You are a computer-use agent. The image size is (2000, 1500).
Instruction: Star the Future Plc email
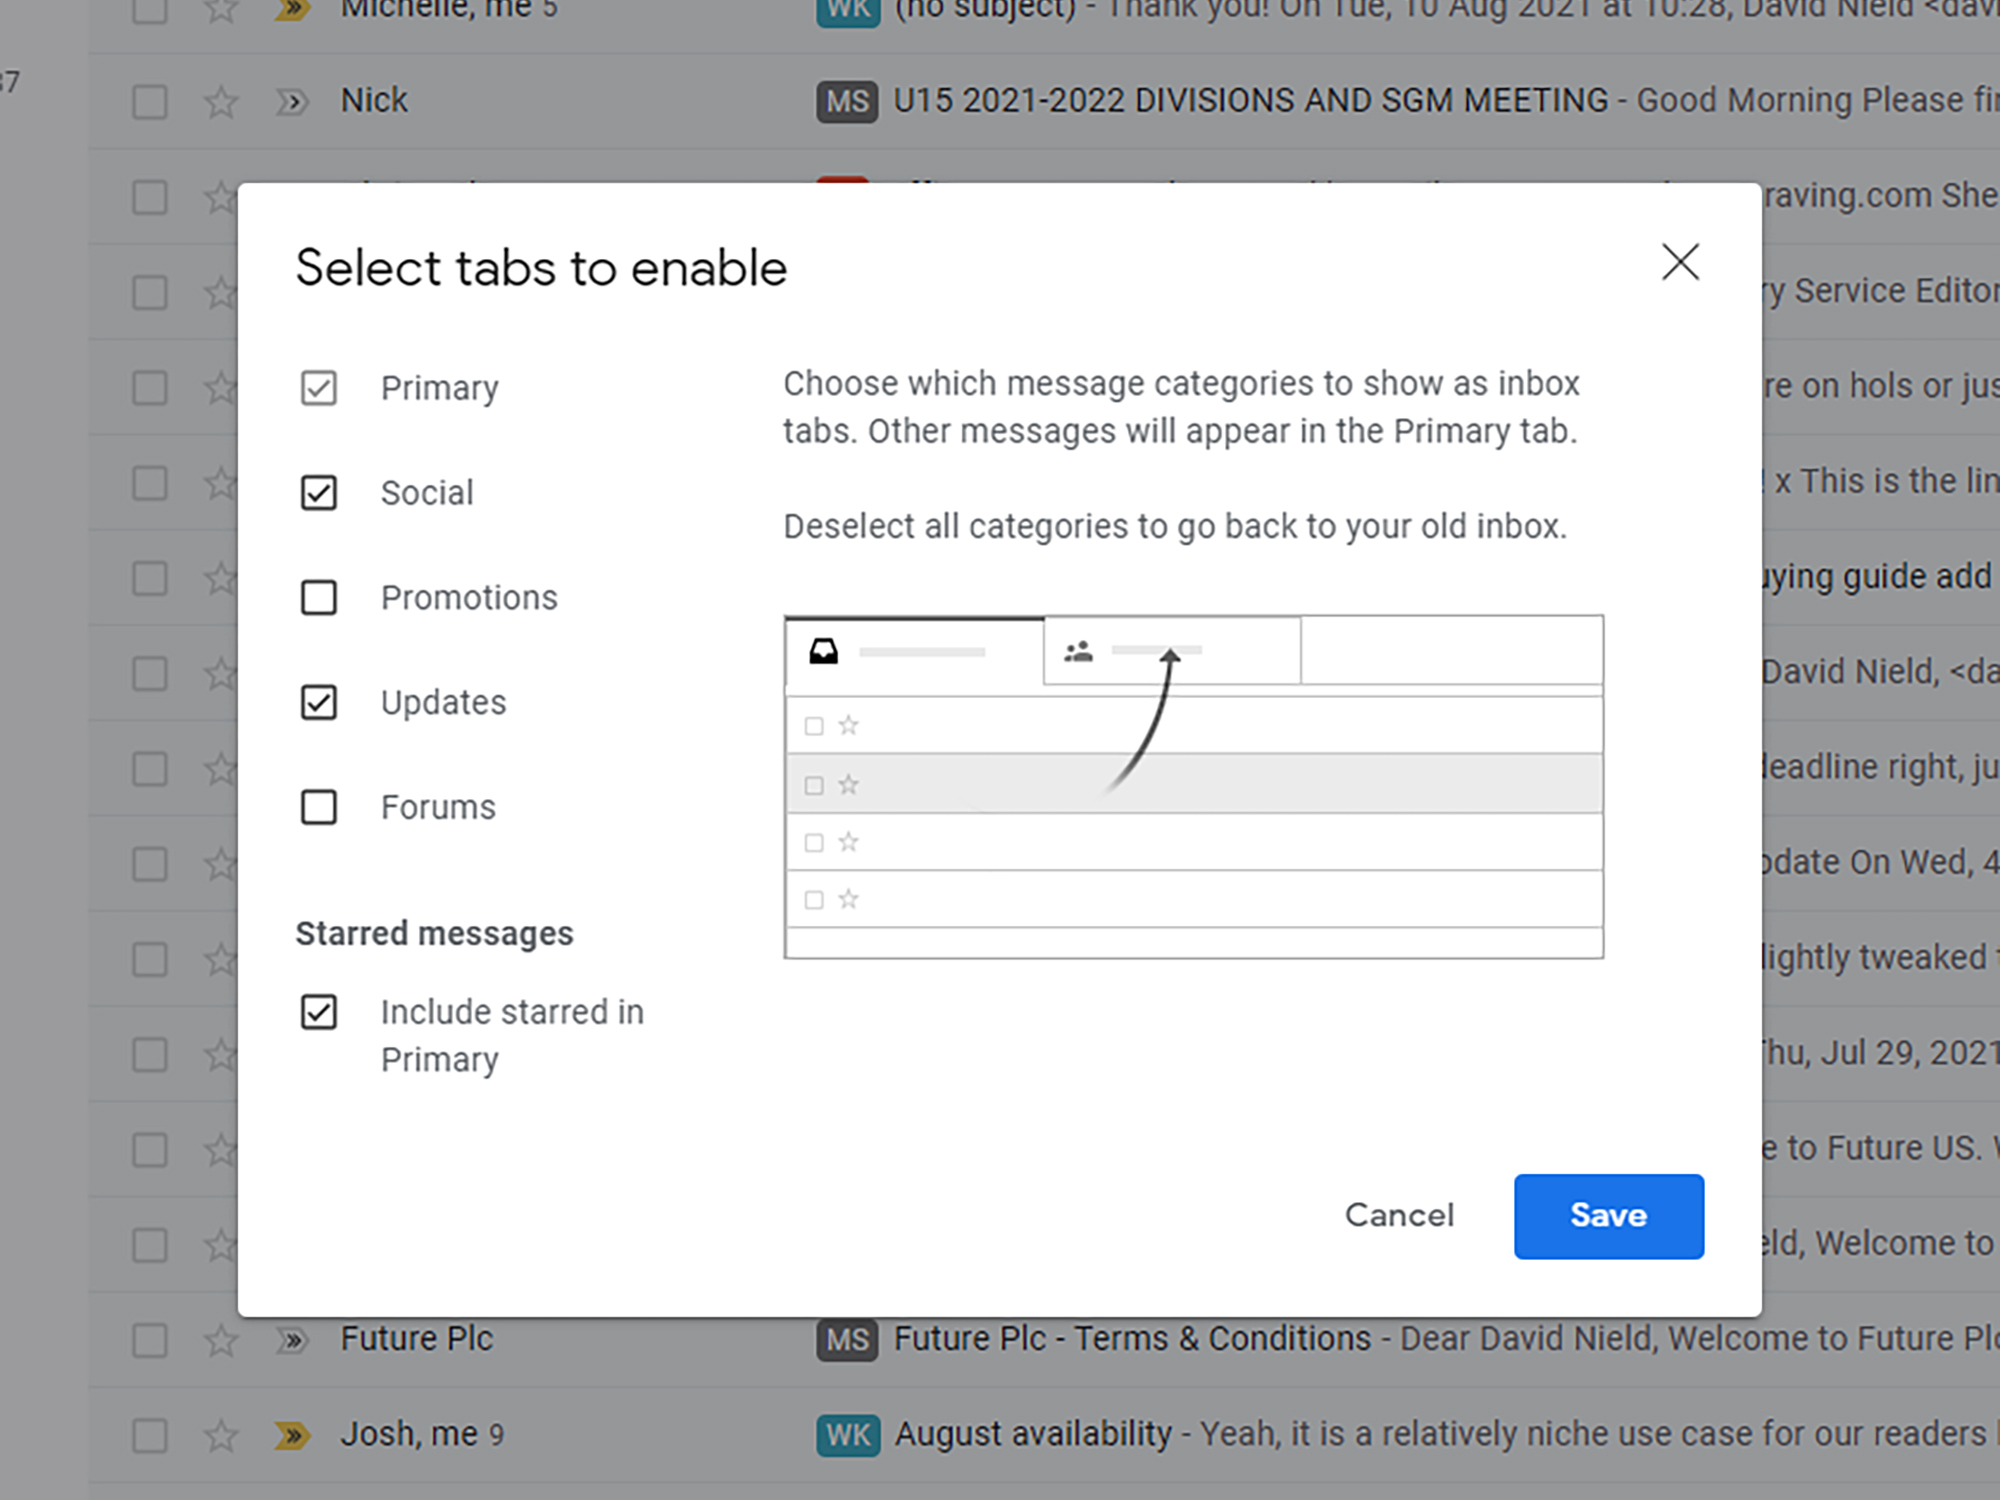click(x=222, y=1338)
